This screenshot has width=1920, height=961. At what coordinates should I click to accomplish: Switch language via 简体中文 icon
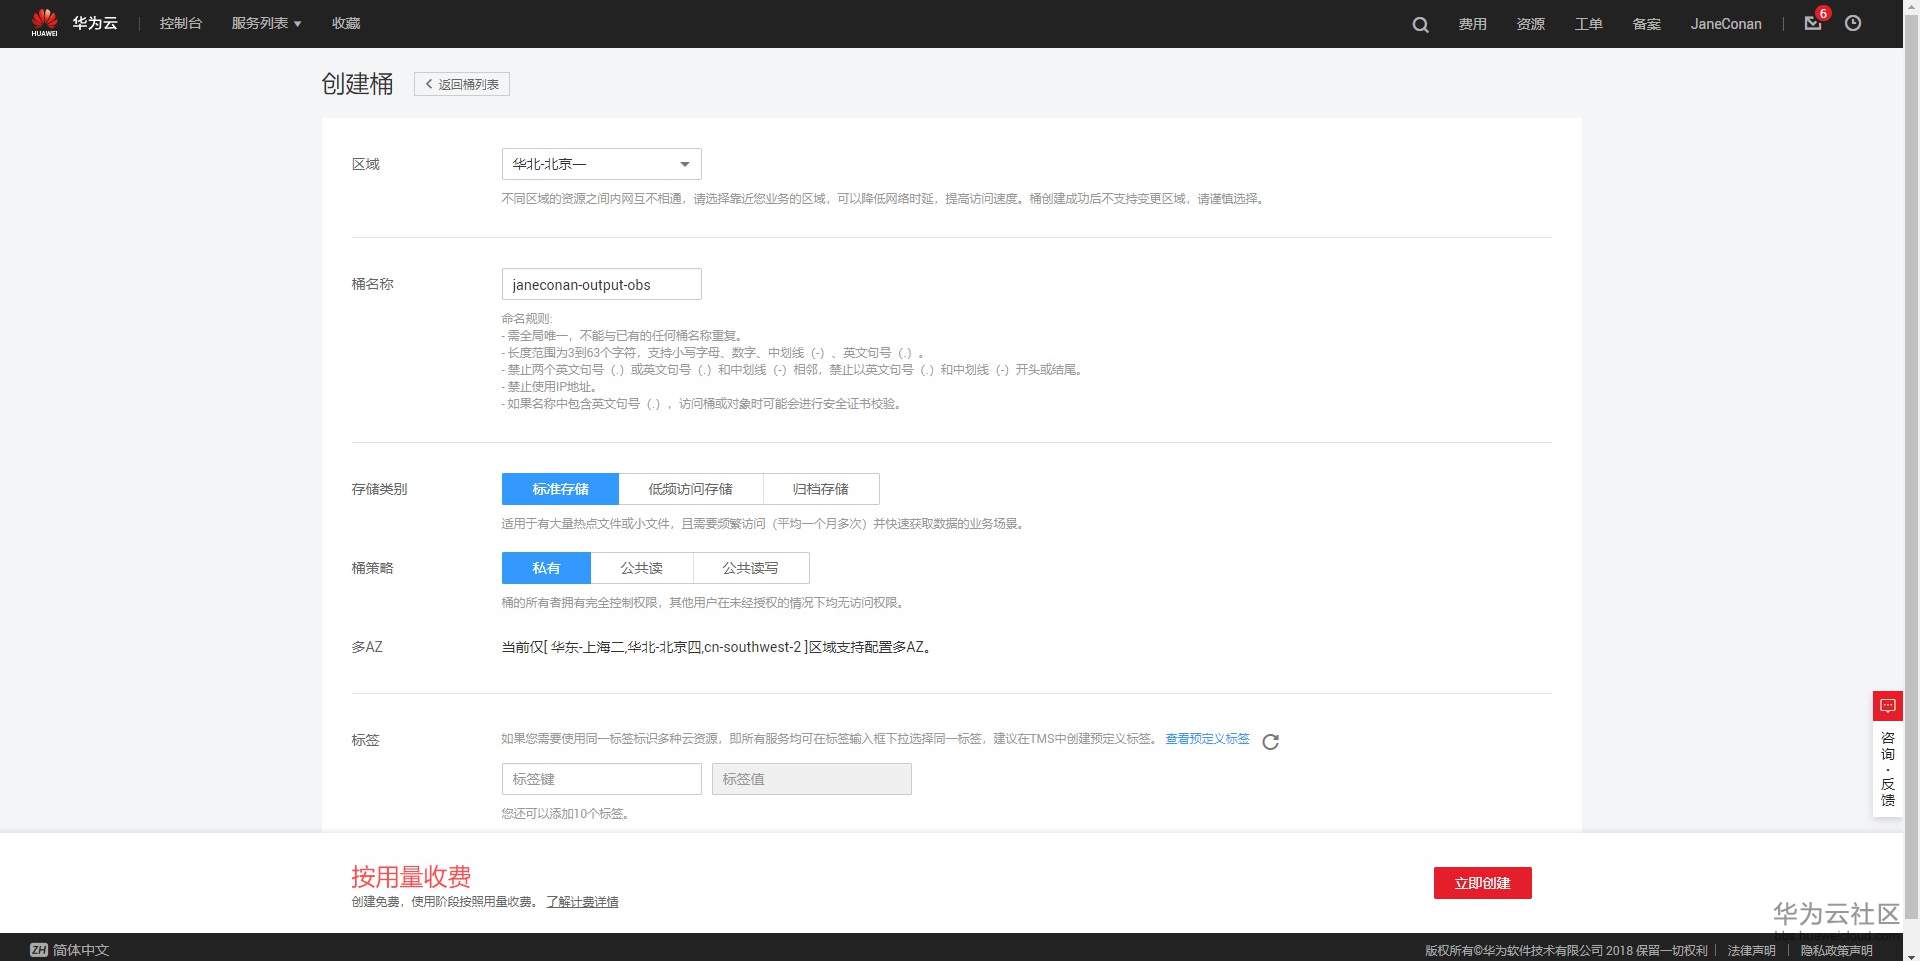(39, 950)
